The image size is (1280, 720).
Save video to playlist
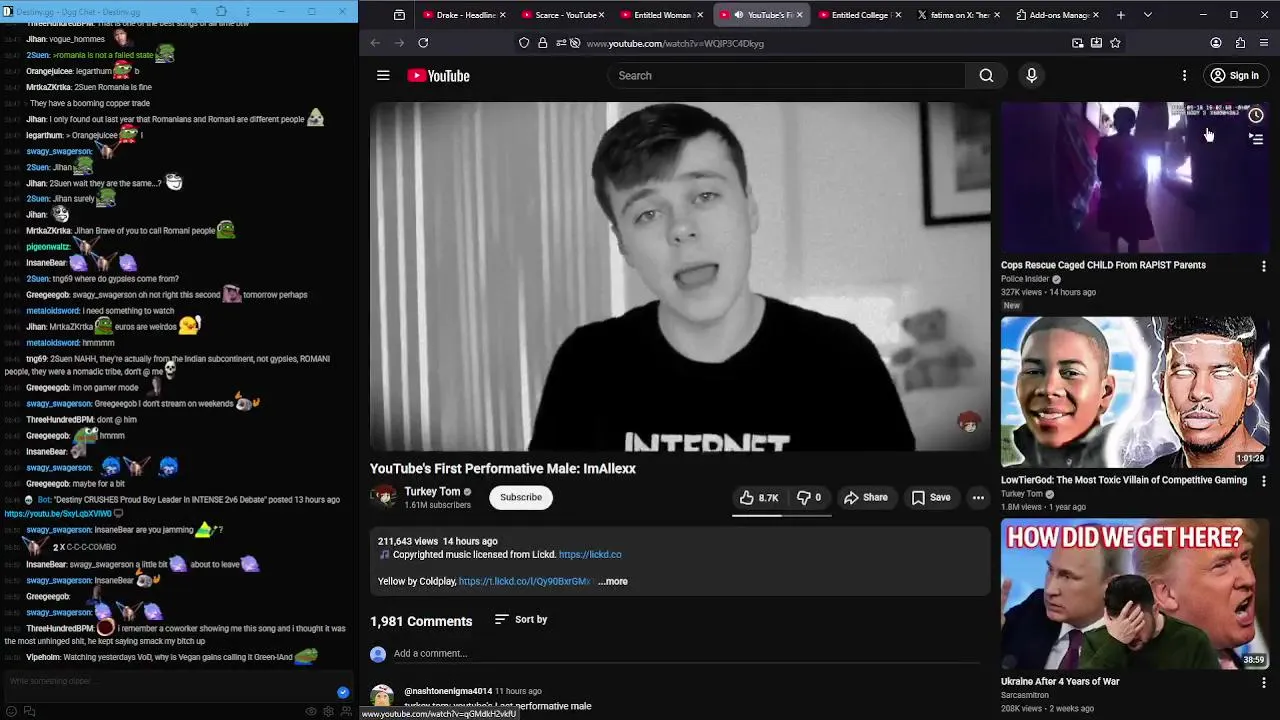(x=931, y=497)
